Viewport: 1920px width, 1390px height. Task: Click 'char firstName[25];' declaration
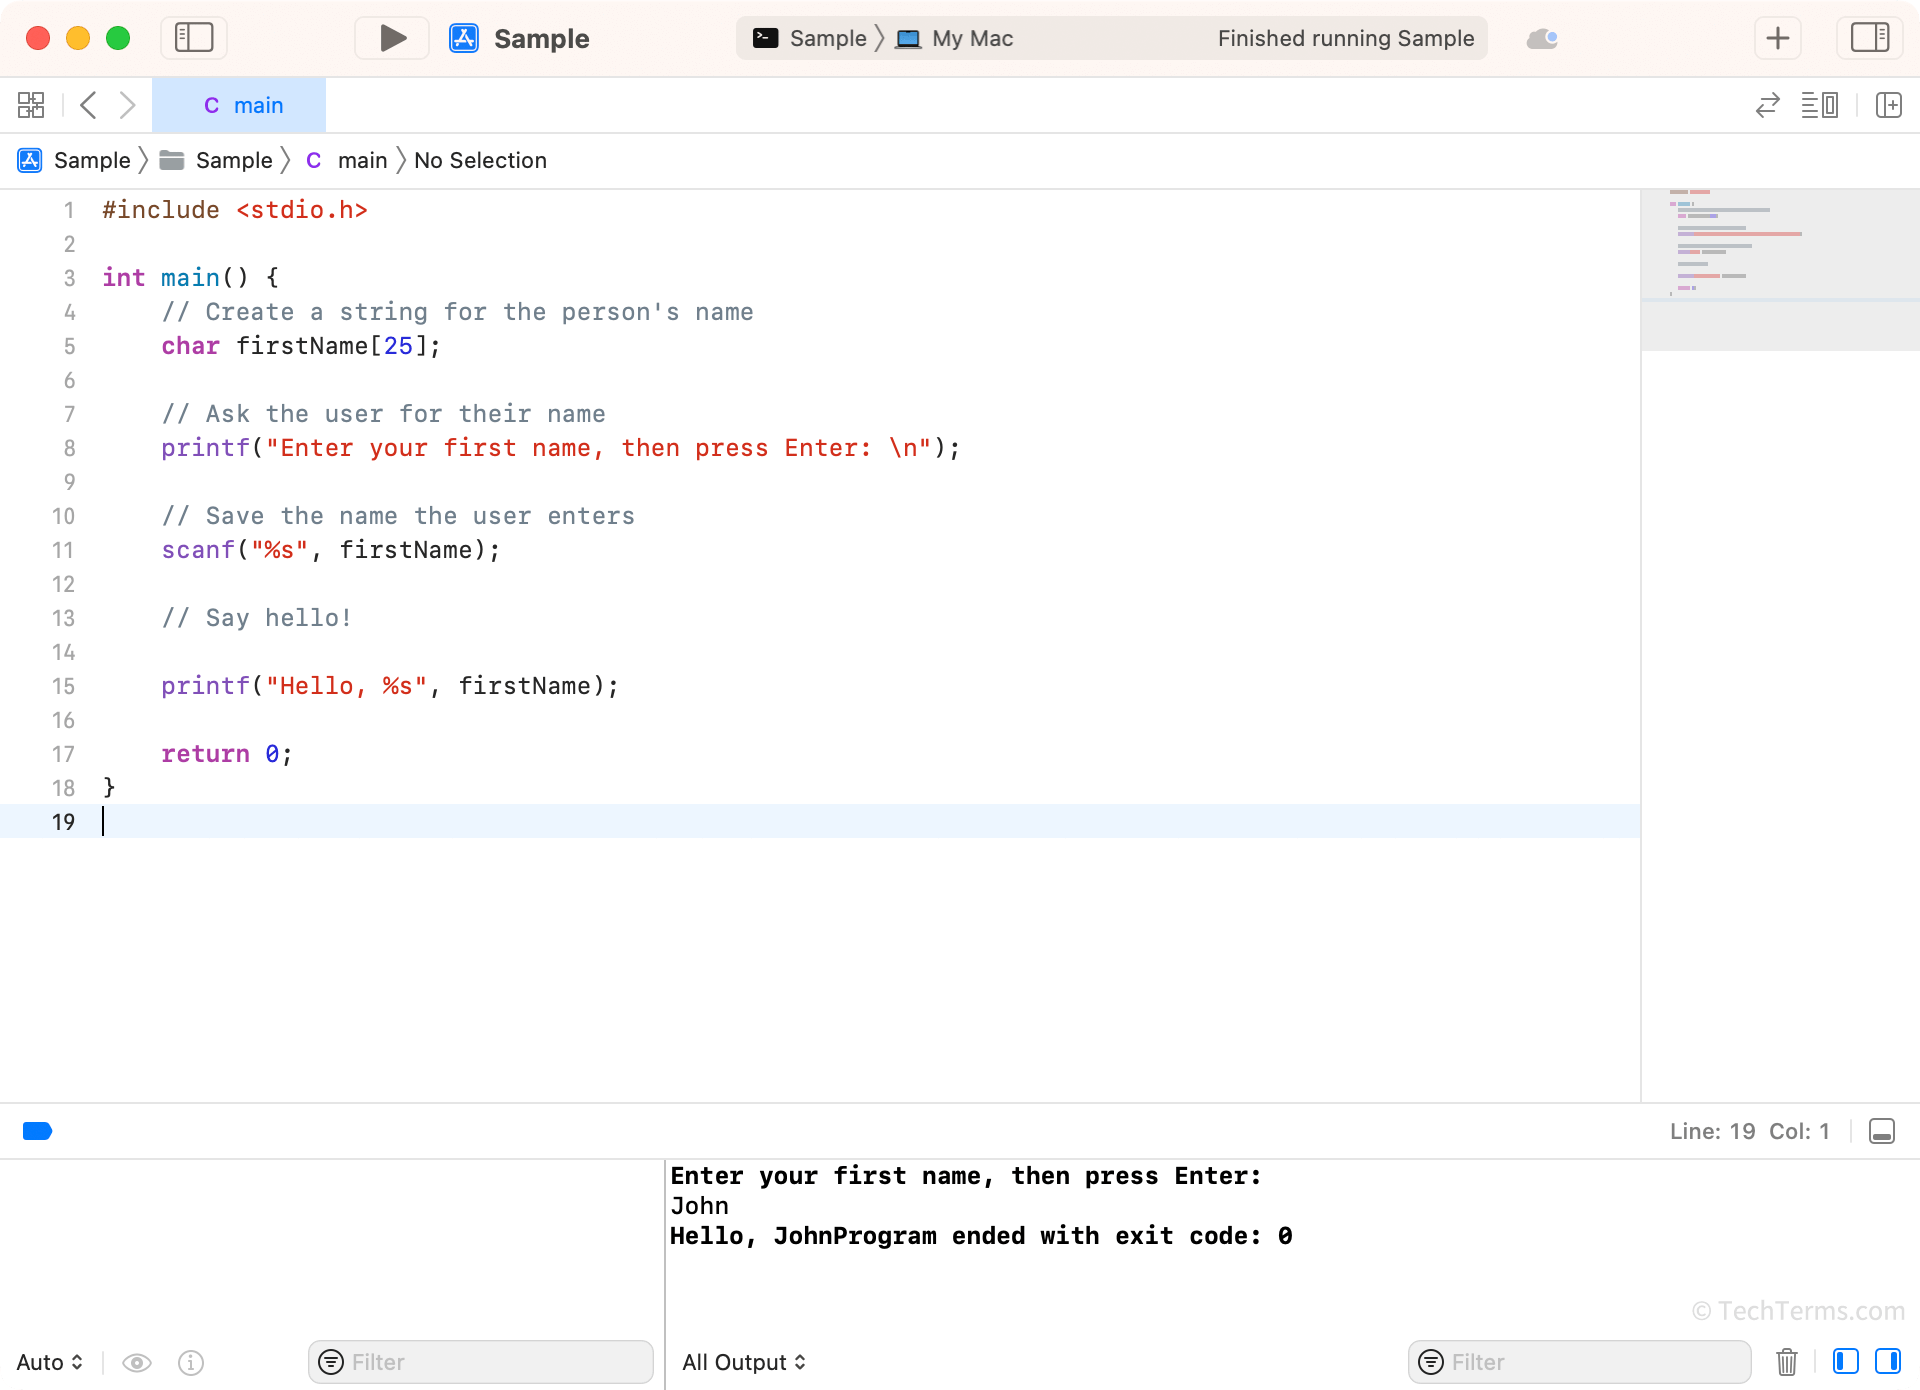(x=301, y=346)
